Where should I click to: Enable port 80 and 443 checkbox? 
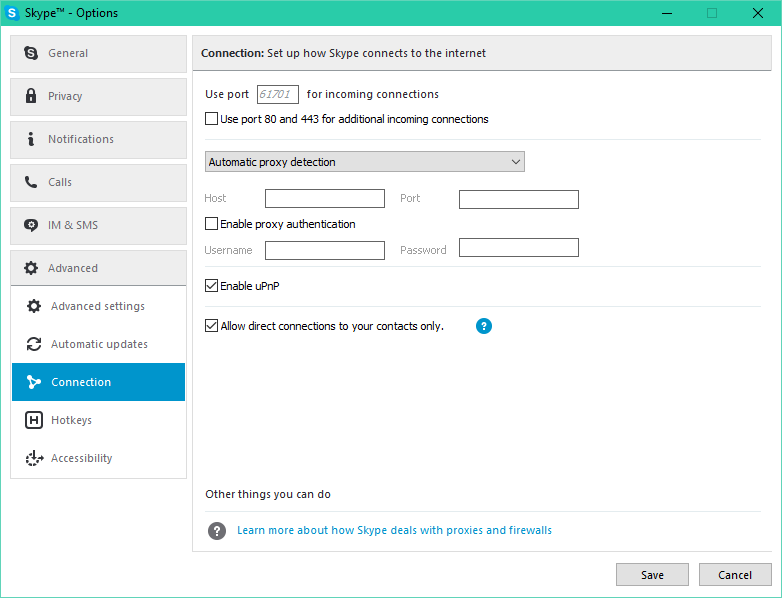click(x=211, y=119)
